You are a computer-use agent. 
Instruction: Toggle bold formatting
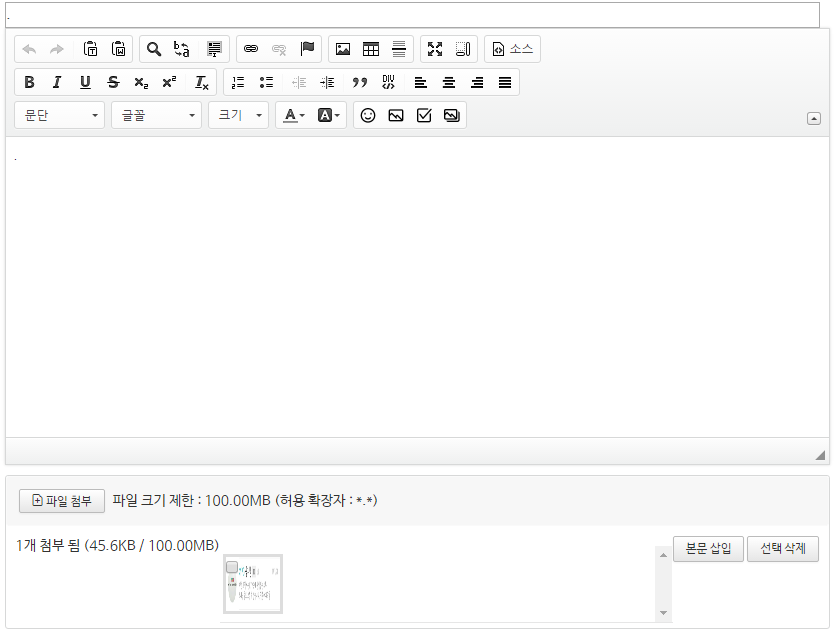pos(29,82)
